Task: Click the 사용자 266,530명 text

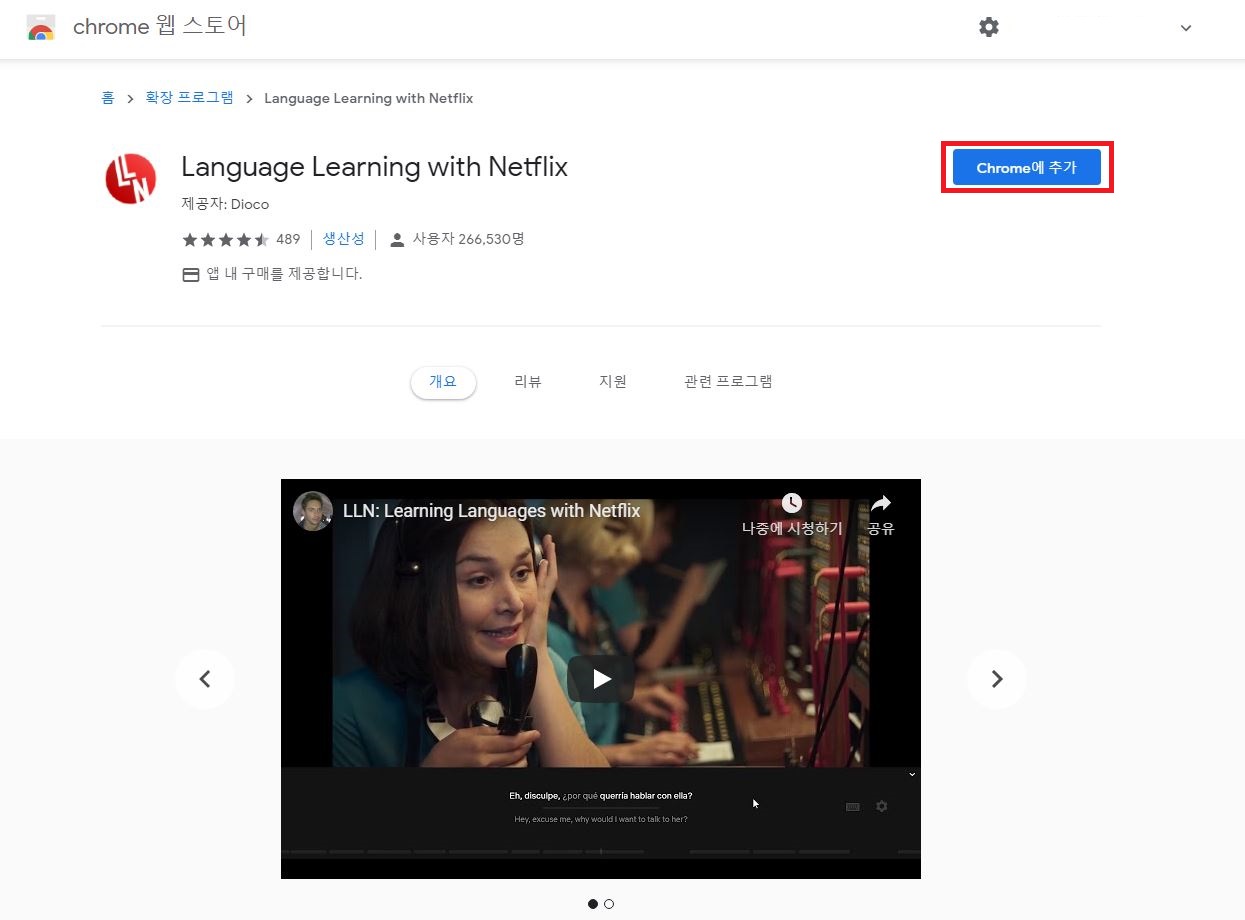Action: click(x=469, y=239)
